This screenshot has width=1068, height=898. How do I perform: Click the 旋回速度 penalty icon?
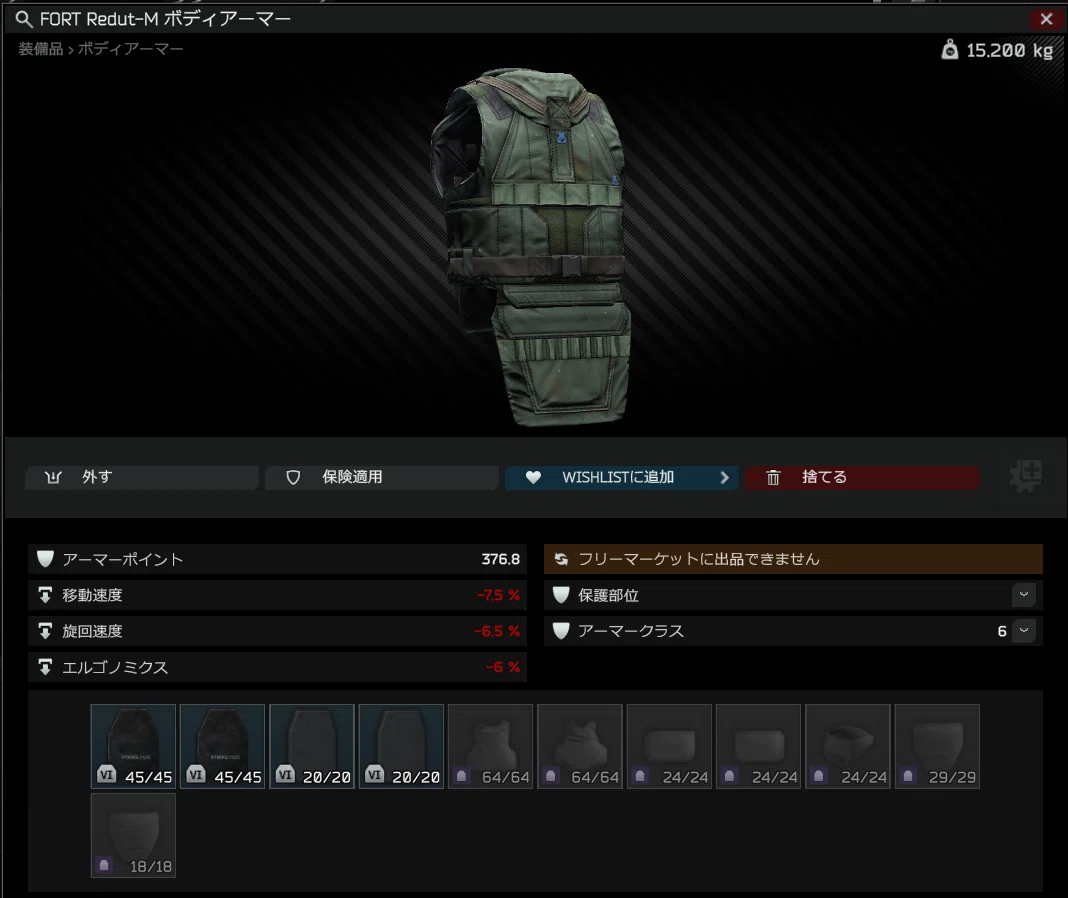point(45,631)
